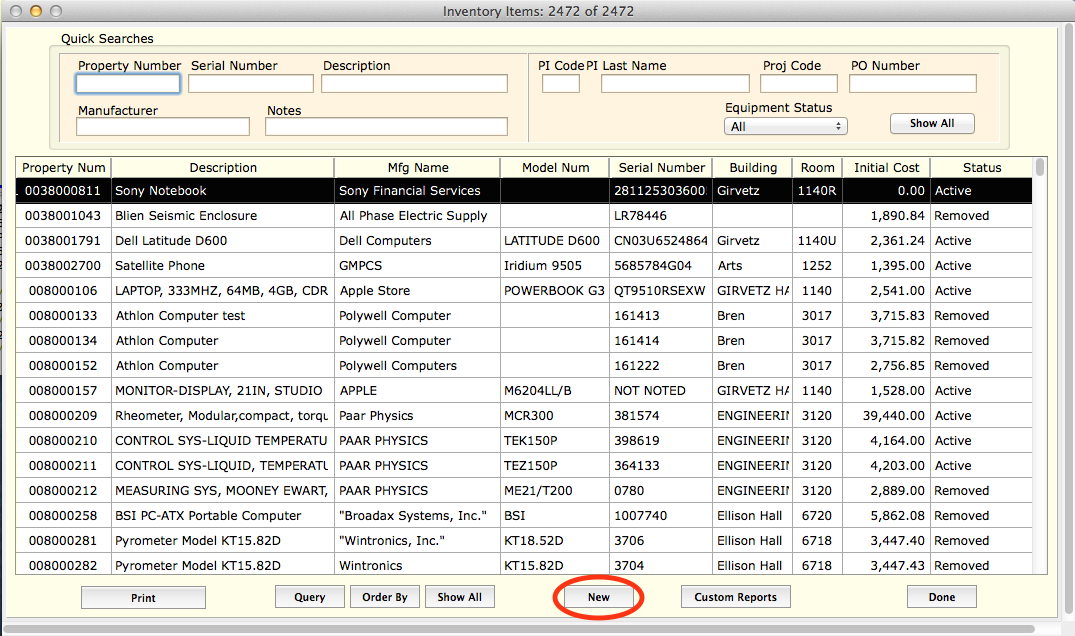
Task: Click the New button
Action: pos(598,597)
